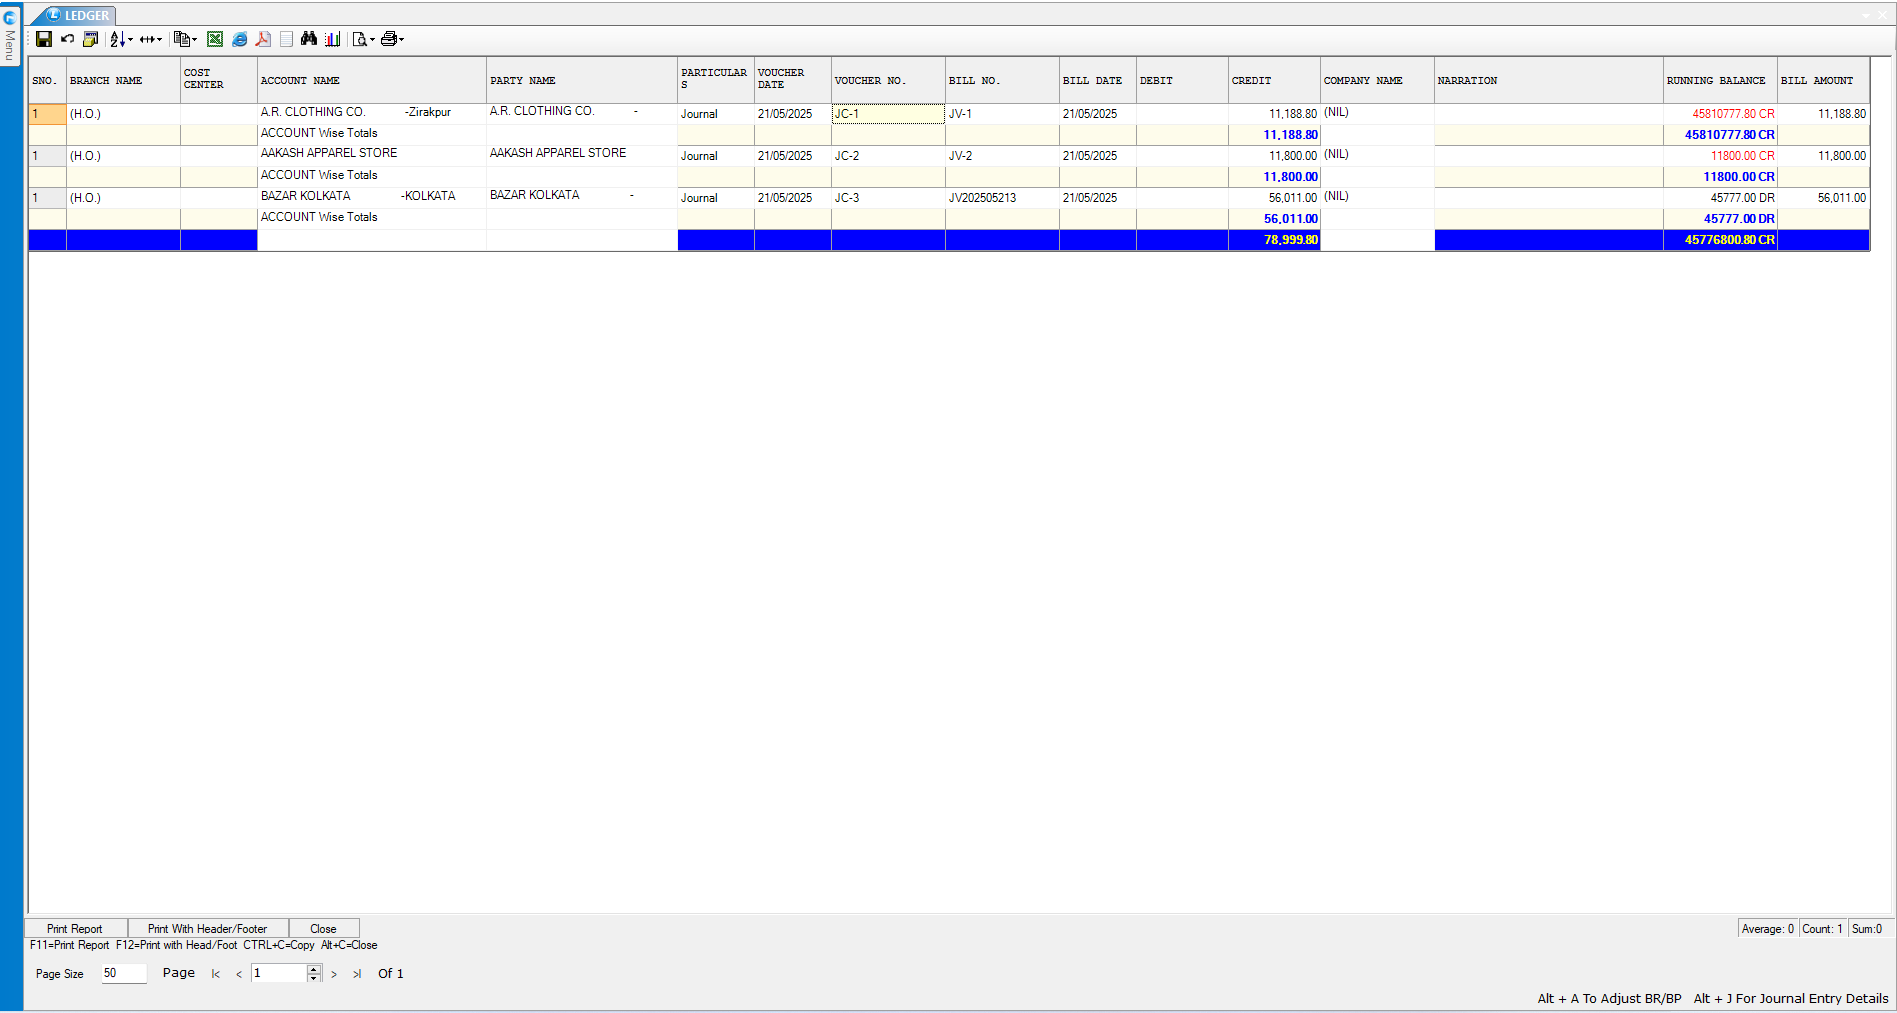
Task: Open the column width dropdown
Action: pos(159,40)
